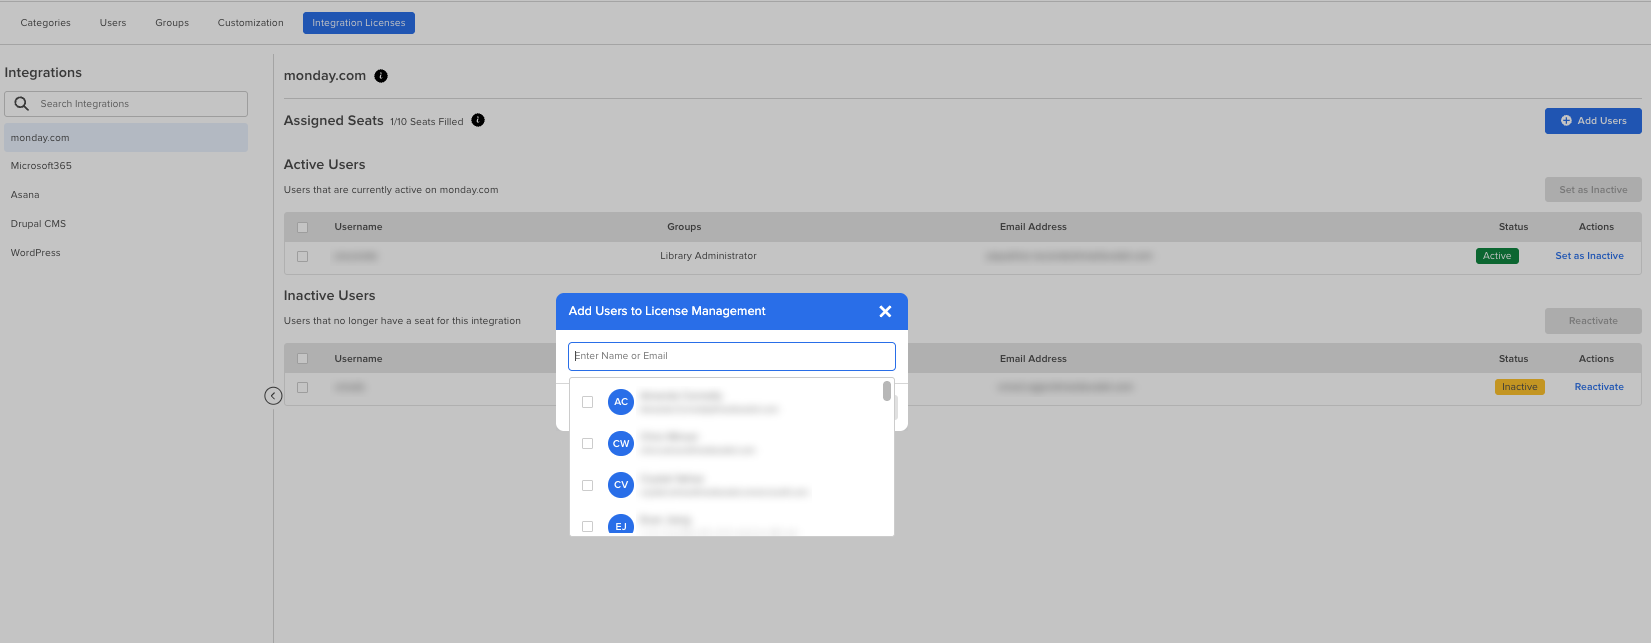The height and width of the screenshot is (643, 1651).
Task: Check the box for user AC
Action: click(588, 402)
